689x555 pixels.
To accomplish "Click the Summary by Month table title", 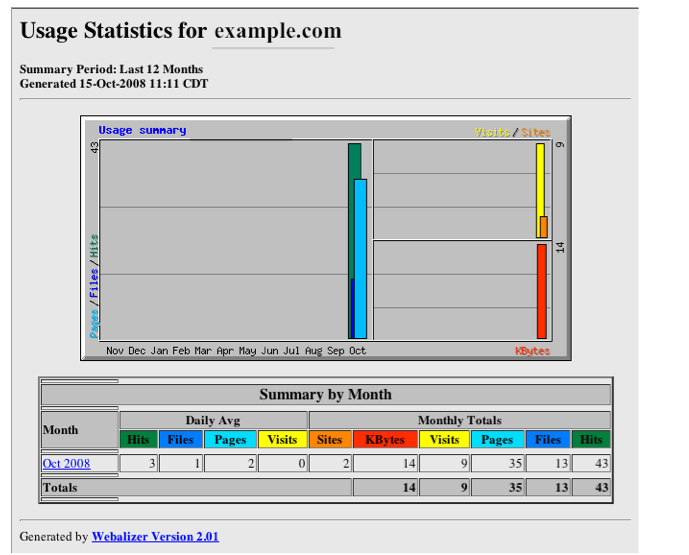I will pyautogui.click(x=325, y=395).
